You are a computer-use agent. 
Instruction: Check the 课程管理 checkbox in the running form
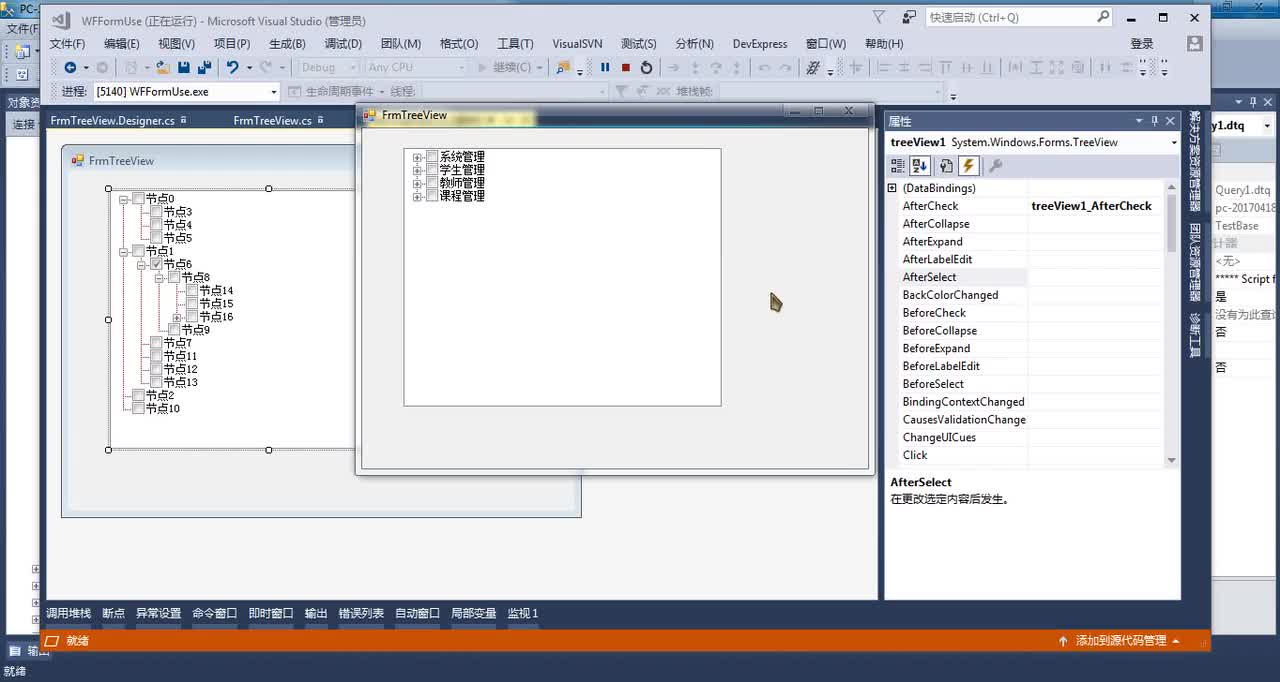(432, 196)
